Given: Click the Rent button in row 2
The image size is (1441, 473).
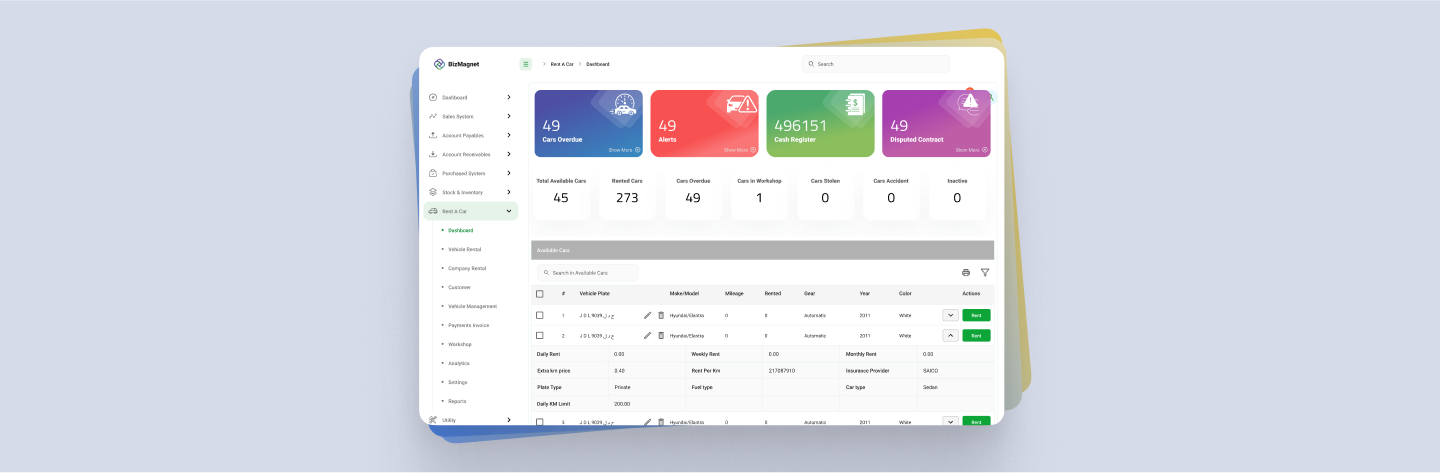Looking at the screenshot, I should point(976,335).
